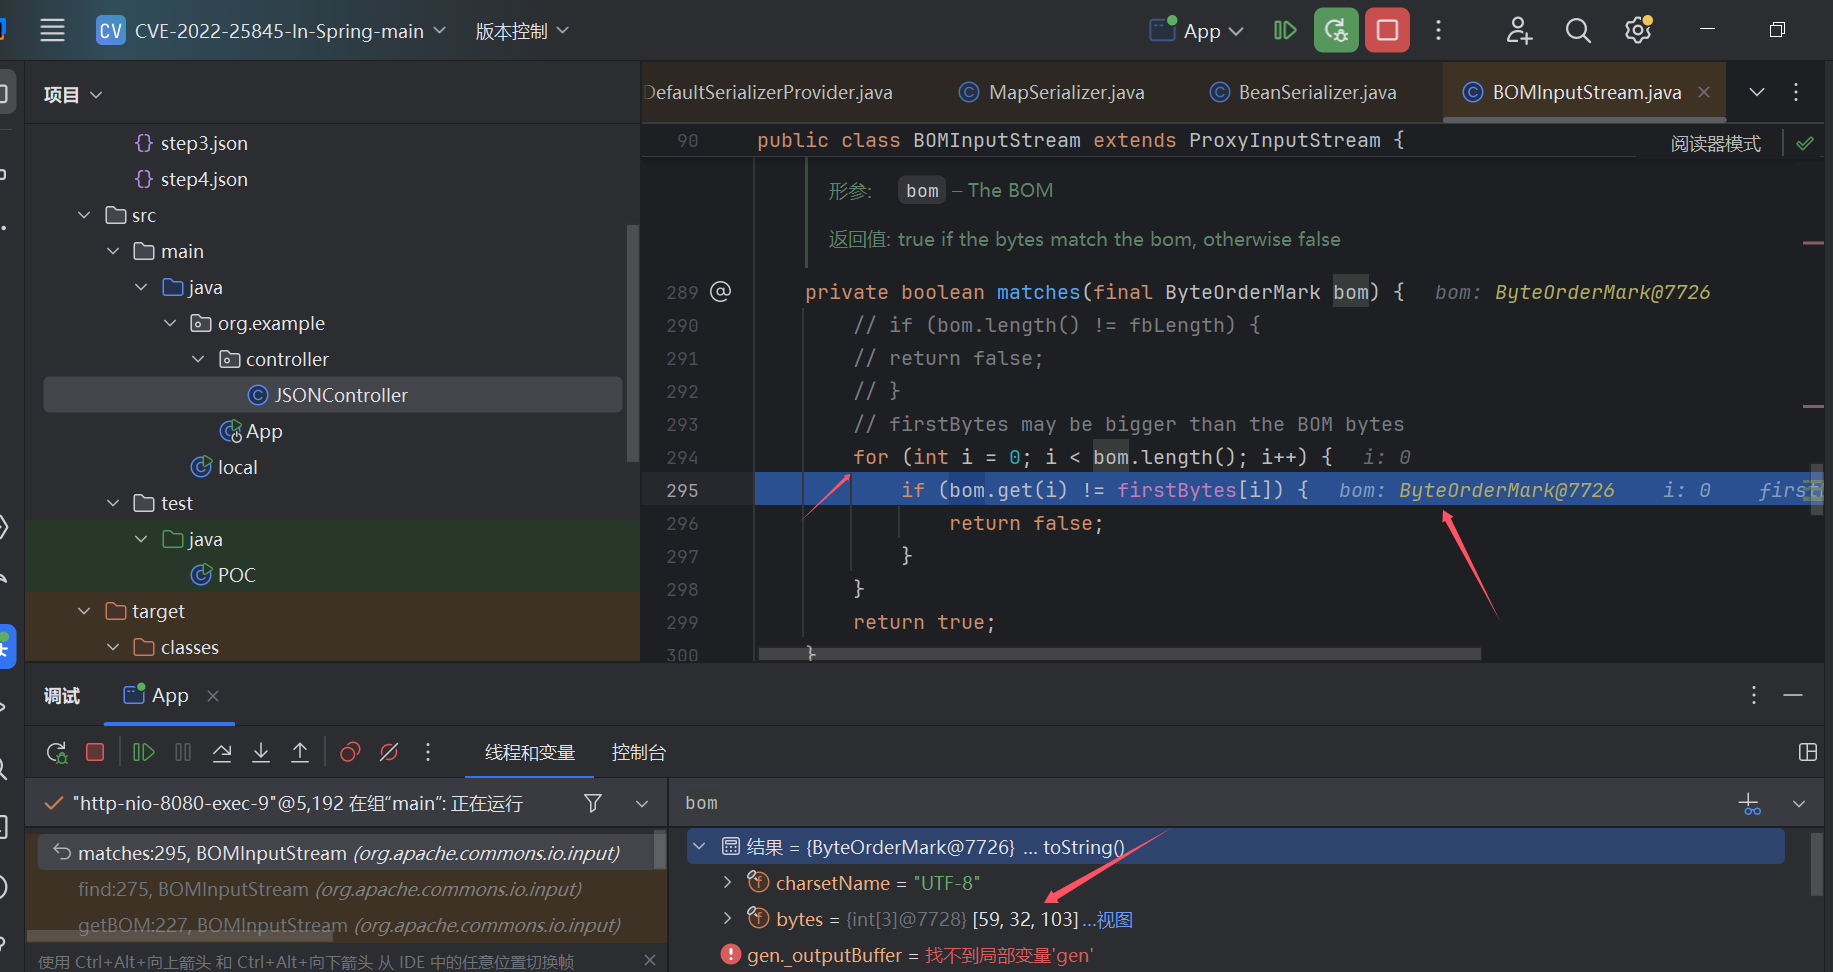The width and height of the screenshot is (1833, 972).
Task: Click the project tree vertical scrollbar
Action: point(632,343)
